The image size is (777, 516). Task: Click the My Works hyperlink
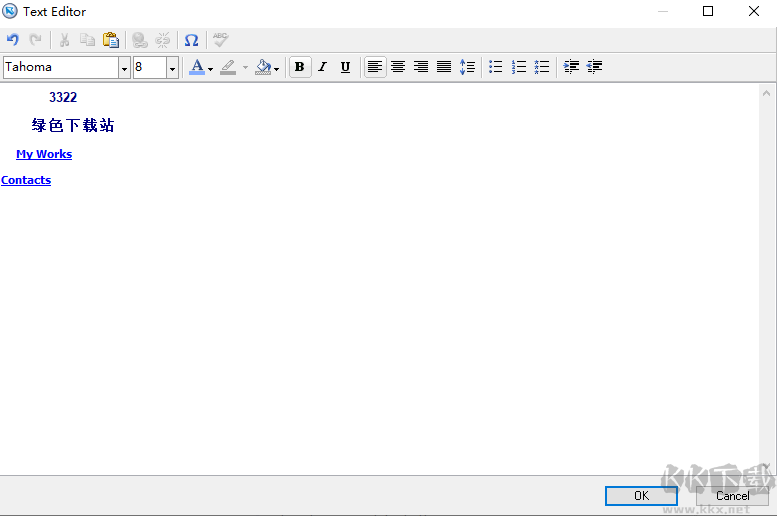pos(44,154)
